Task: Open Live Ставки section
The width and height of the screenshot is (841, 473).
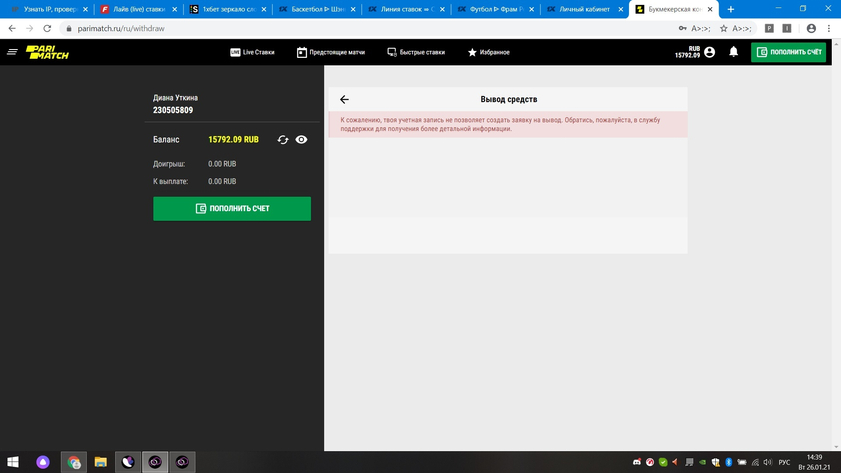Action: click(x=252, y=52)
